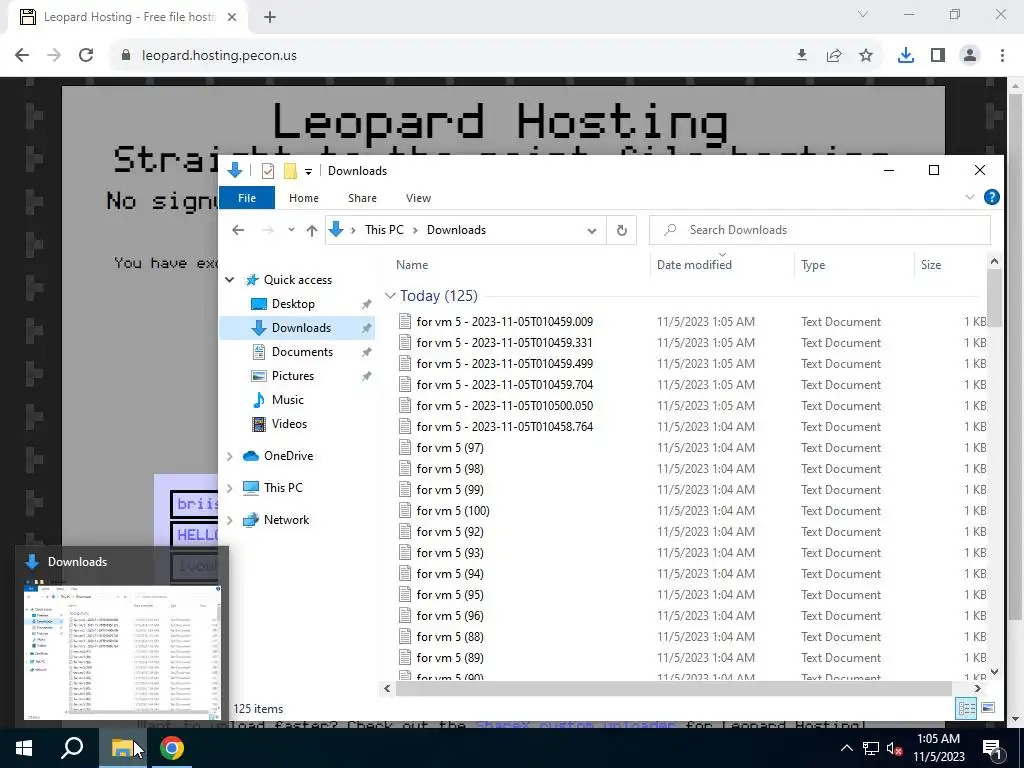Open a new Chrome tab
The width and height of the screenshot is (1024, 768).
click(x=270, y=17)
